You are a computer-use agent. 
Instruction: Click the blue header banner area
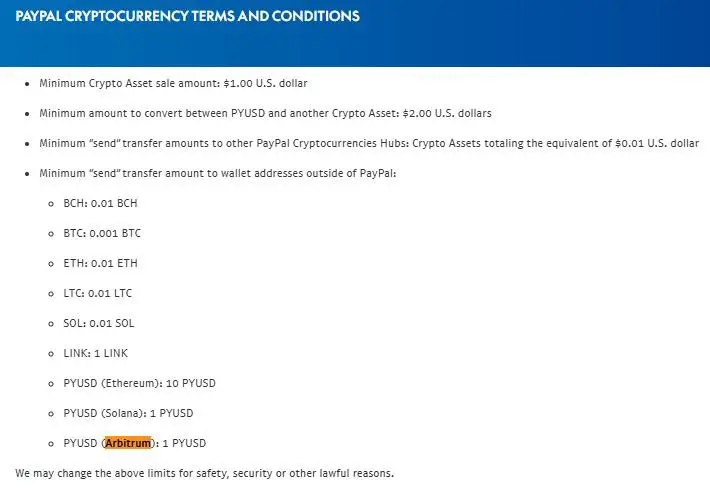(355, 34)
